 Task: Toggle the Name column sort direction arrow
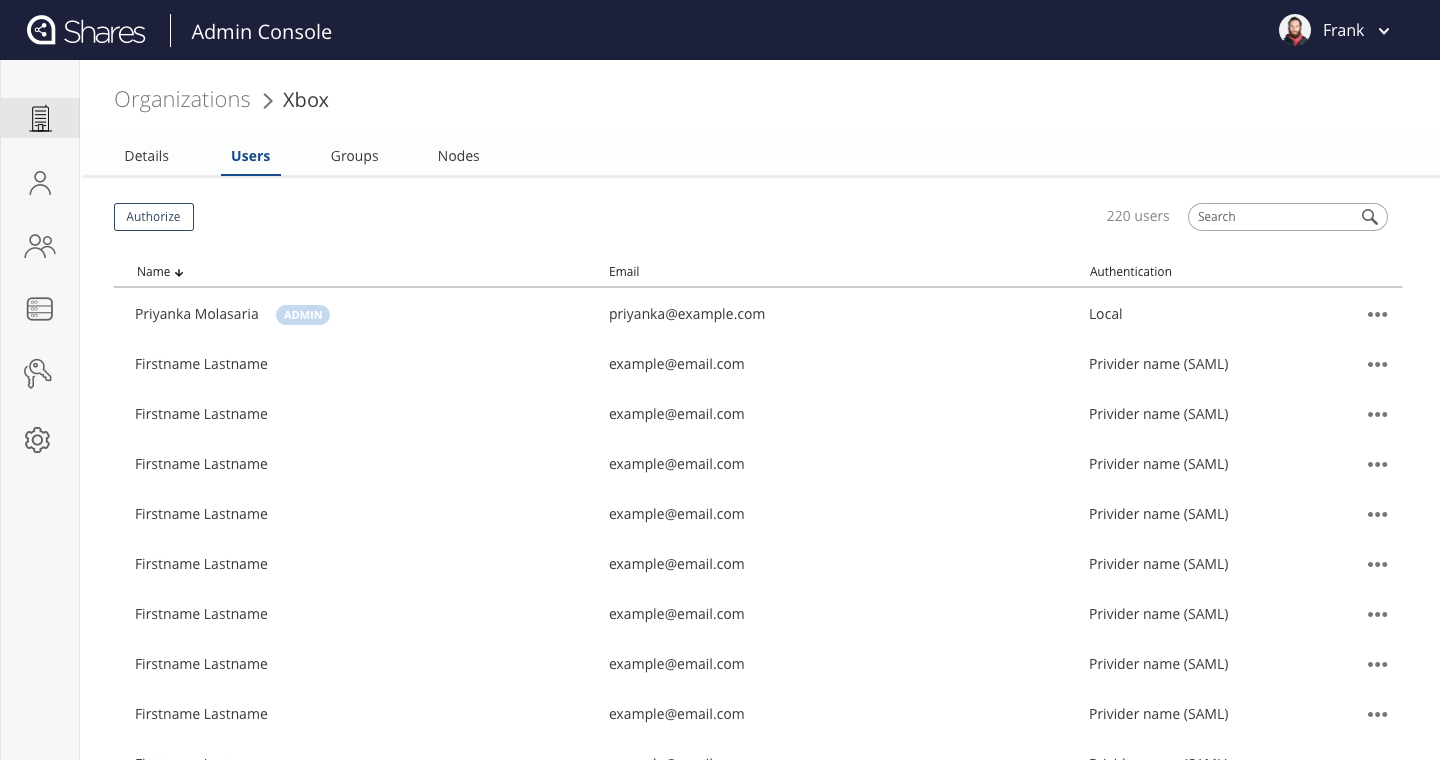pos(179,272)
